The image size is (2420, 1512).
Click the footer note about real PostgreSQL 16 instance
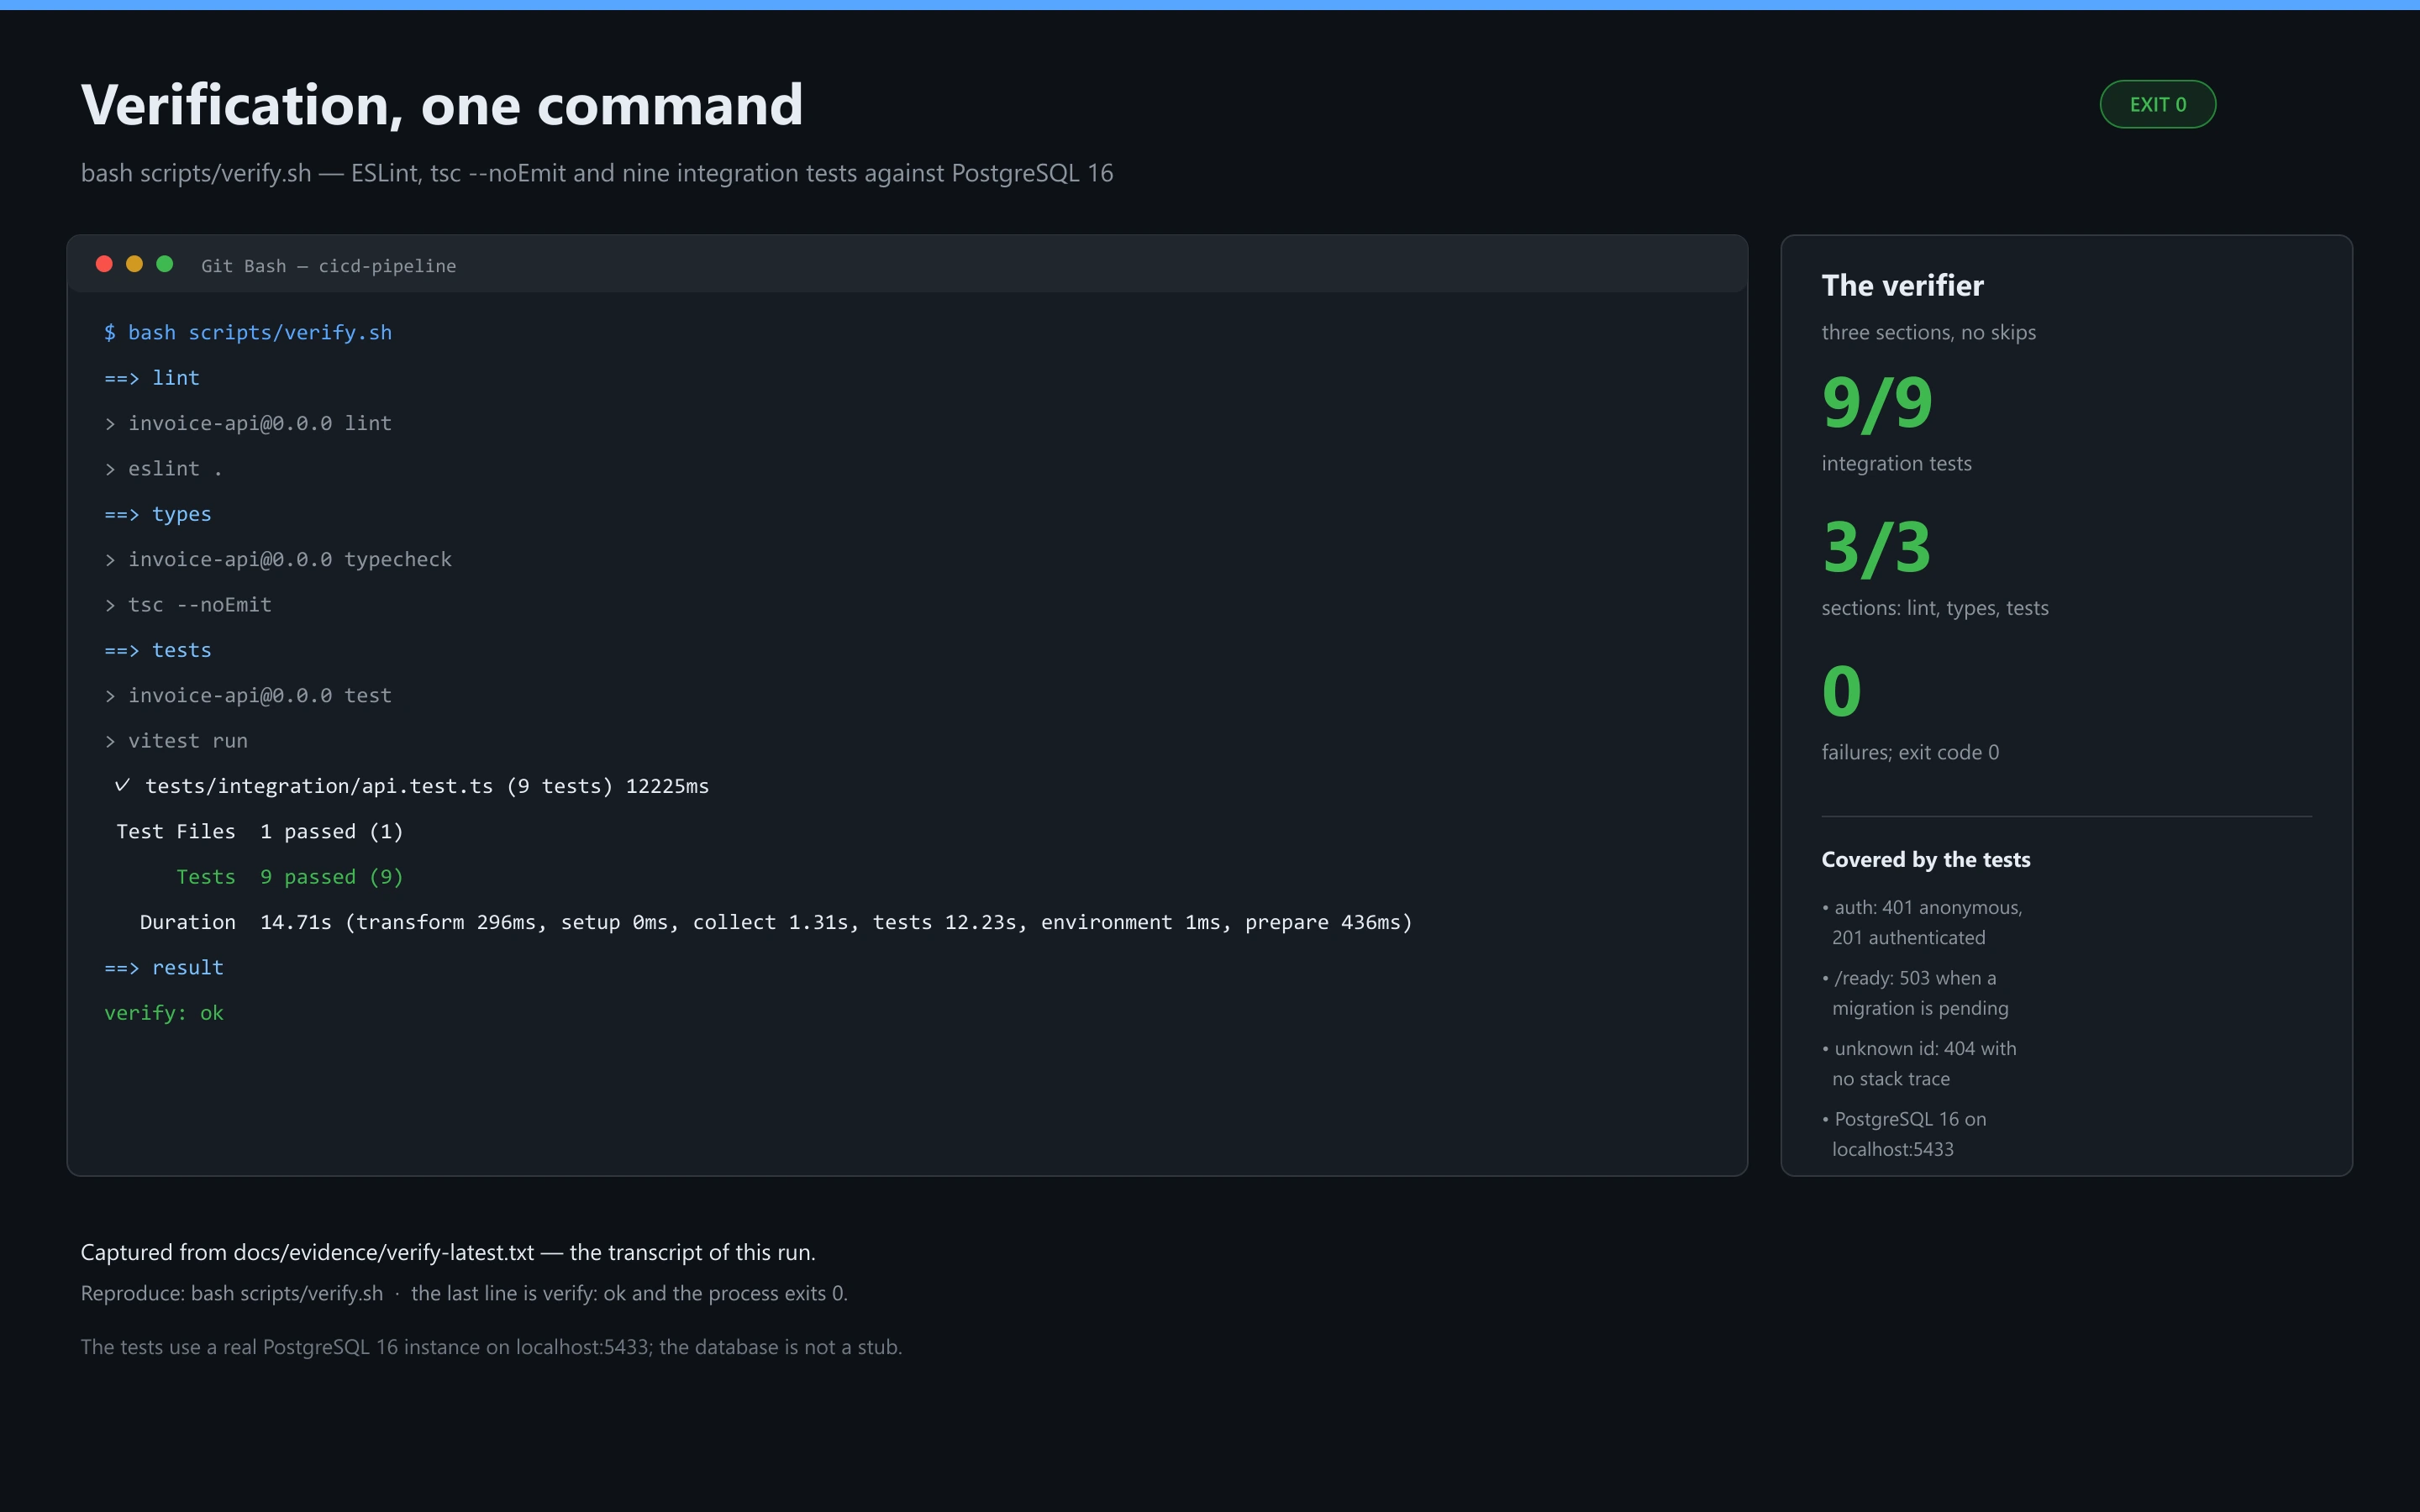[491, 1348]
